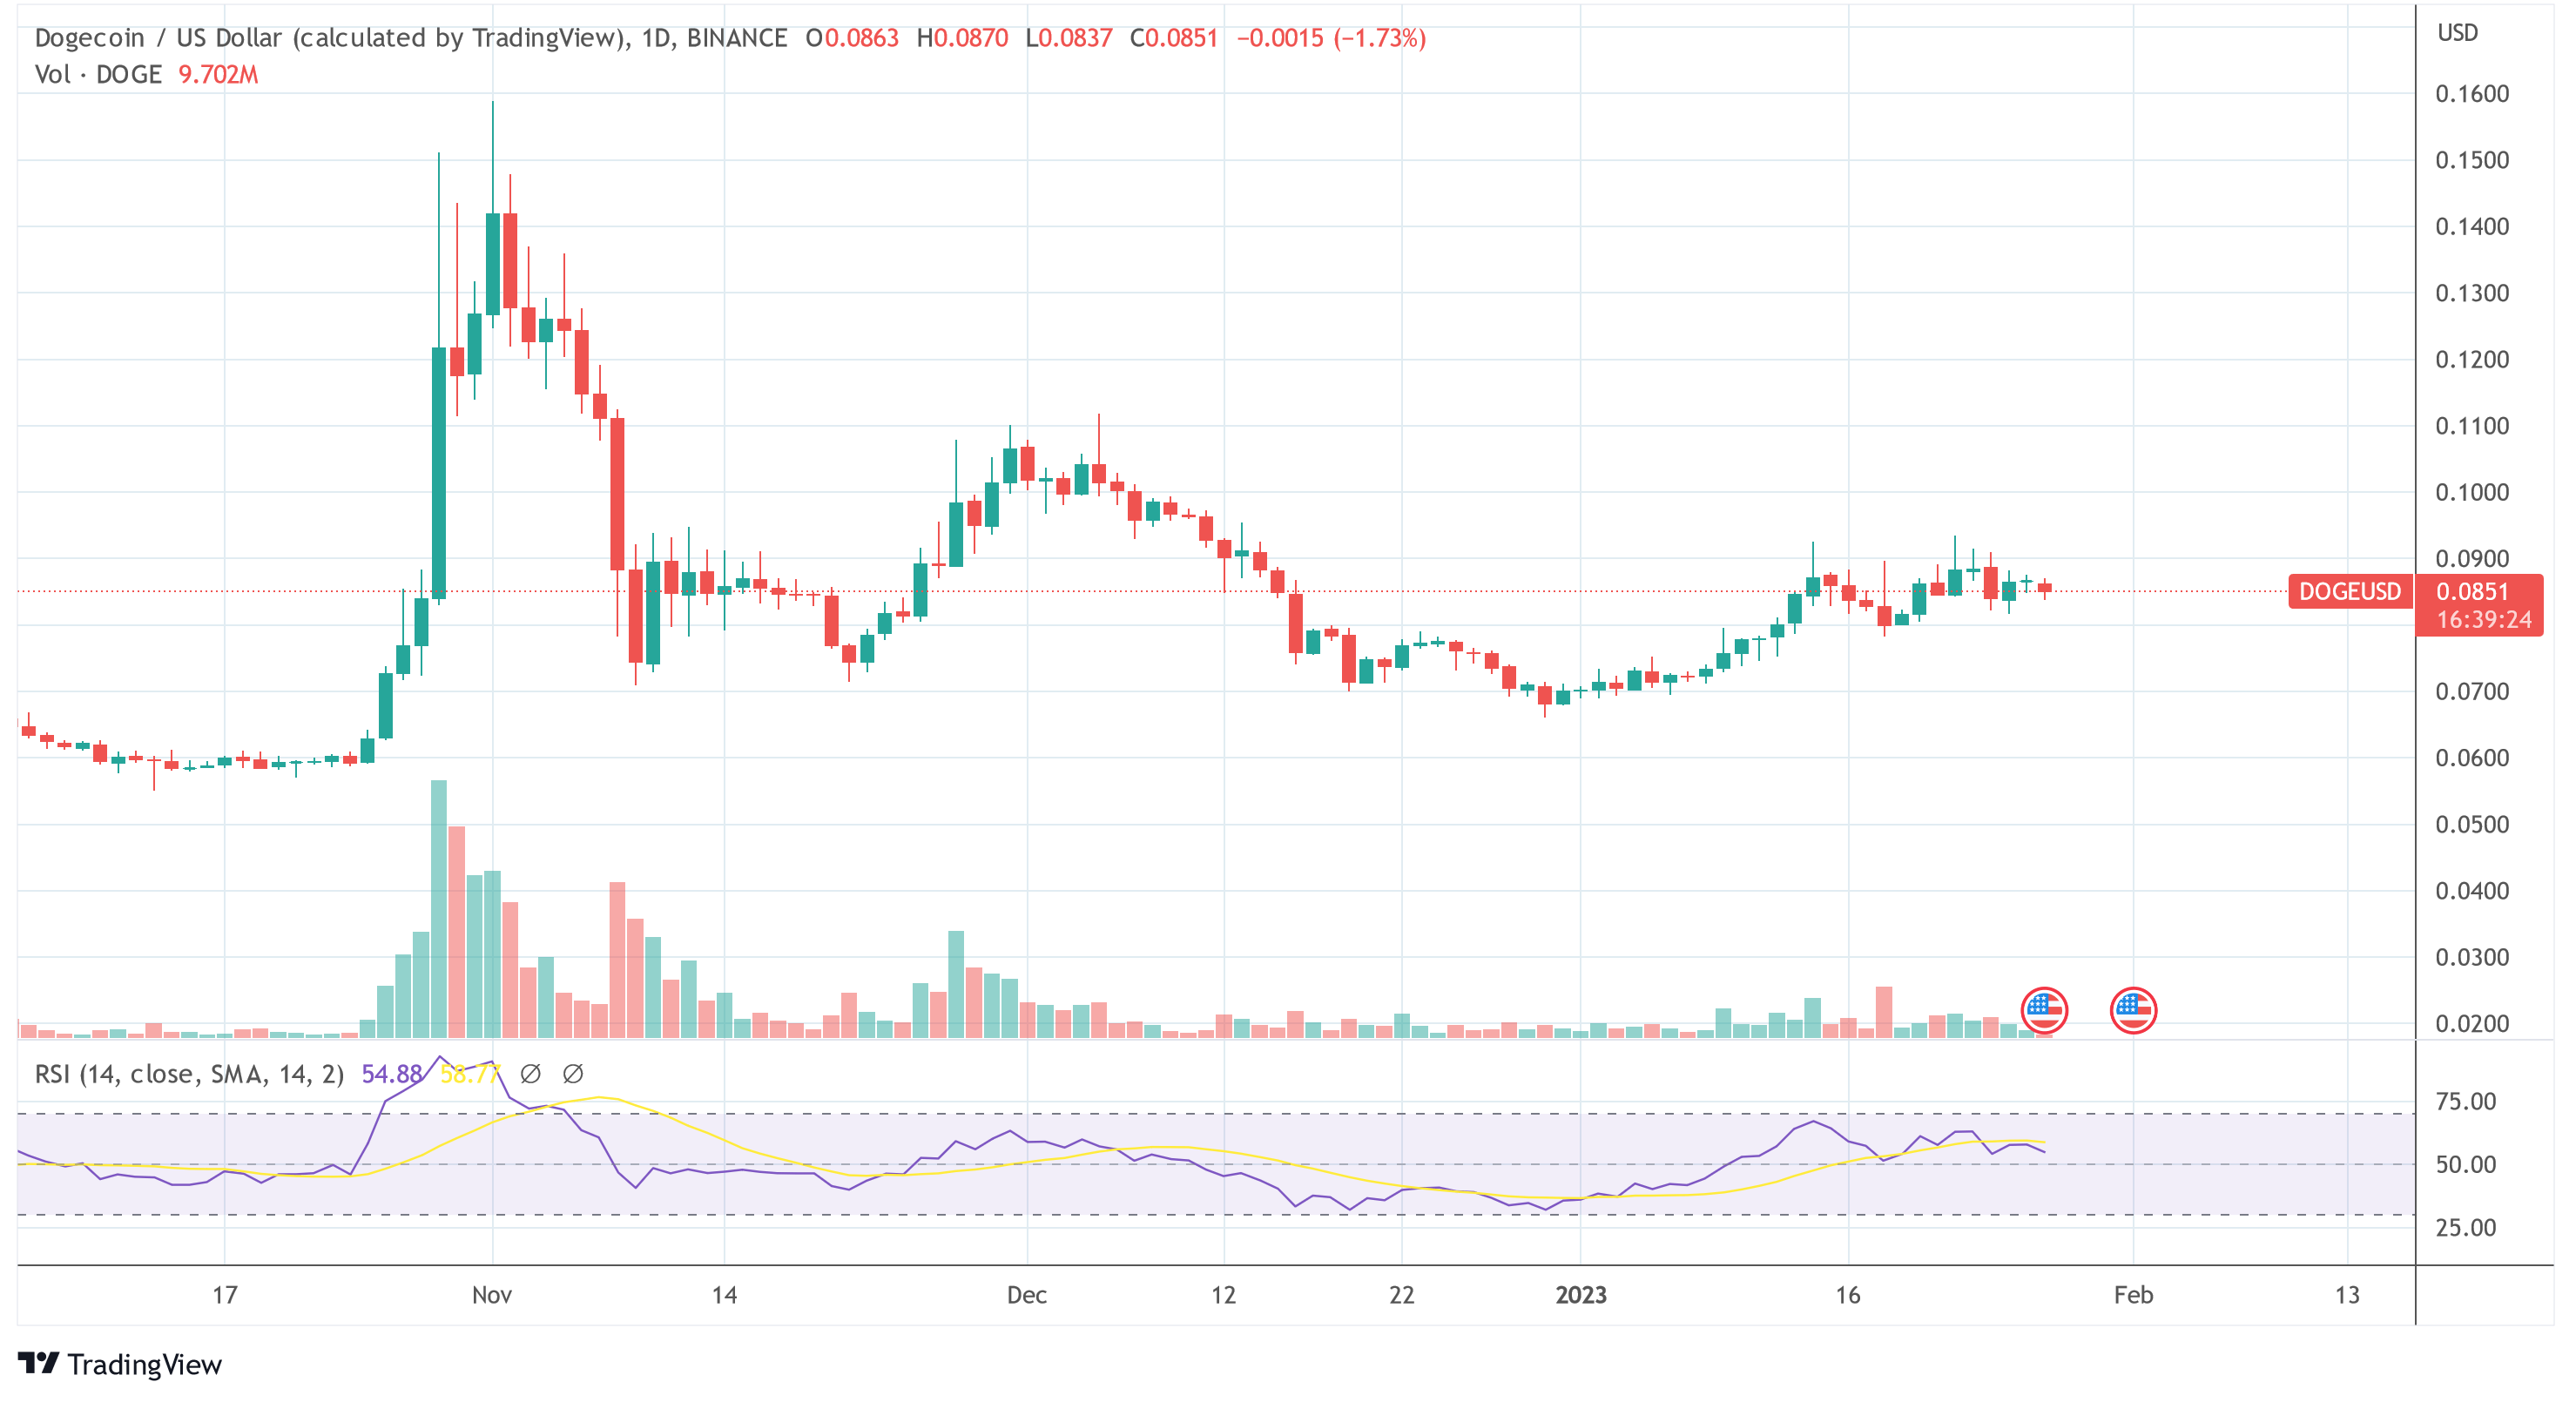This screenshot has height=1402, width=2576.
Task: Click the 16 date label on time axis
Action: [x=1848, y=1296]
